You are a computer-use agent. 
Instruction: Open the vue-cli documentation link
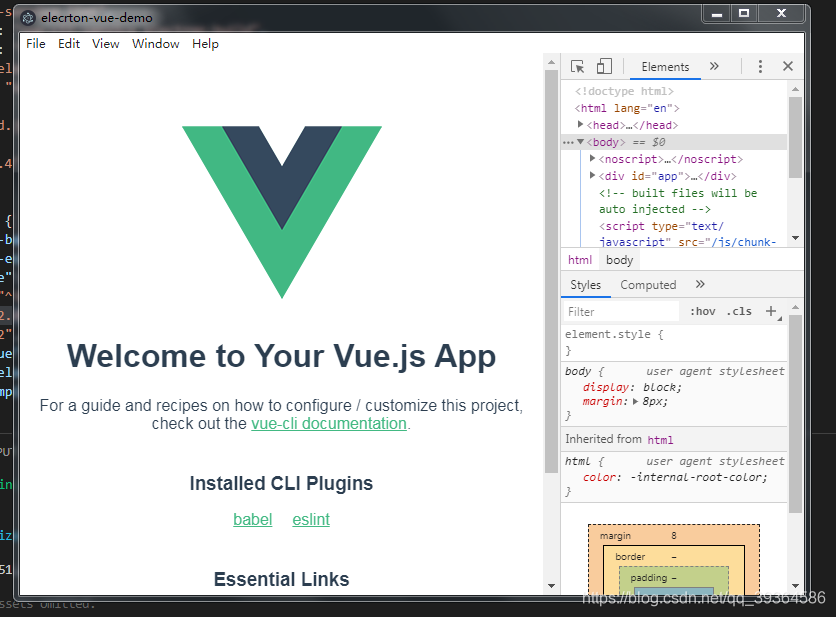coord(329,423)
